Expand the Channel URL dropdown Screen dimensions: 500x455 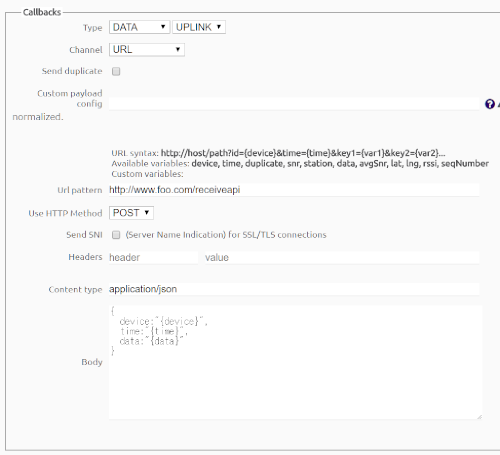(147, 50)
